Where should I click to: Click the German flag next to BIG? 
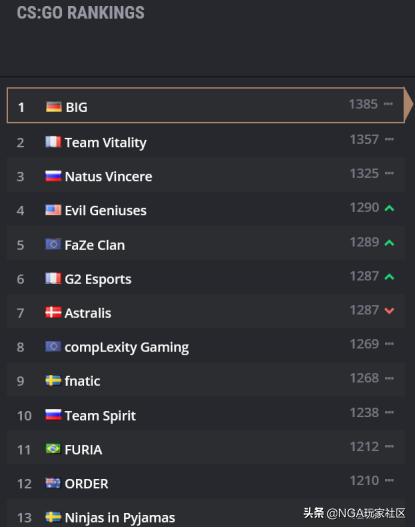point(54,107)
